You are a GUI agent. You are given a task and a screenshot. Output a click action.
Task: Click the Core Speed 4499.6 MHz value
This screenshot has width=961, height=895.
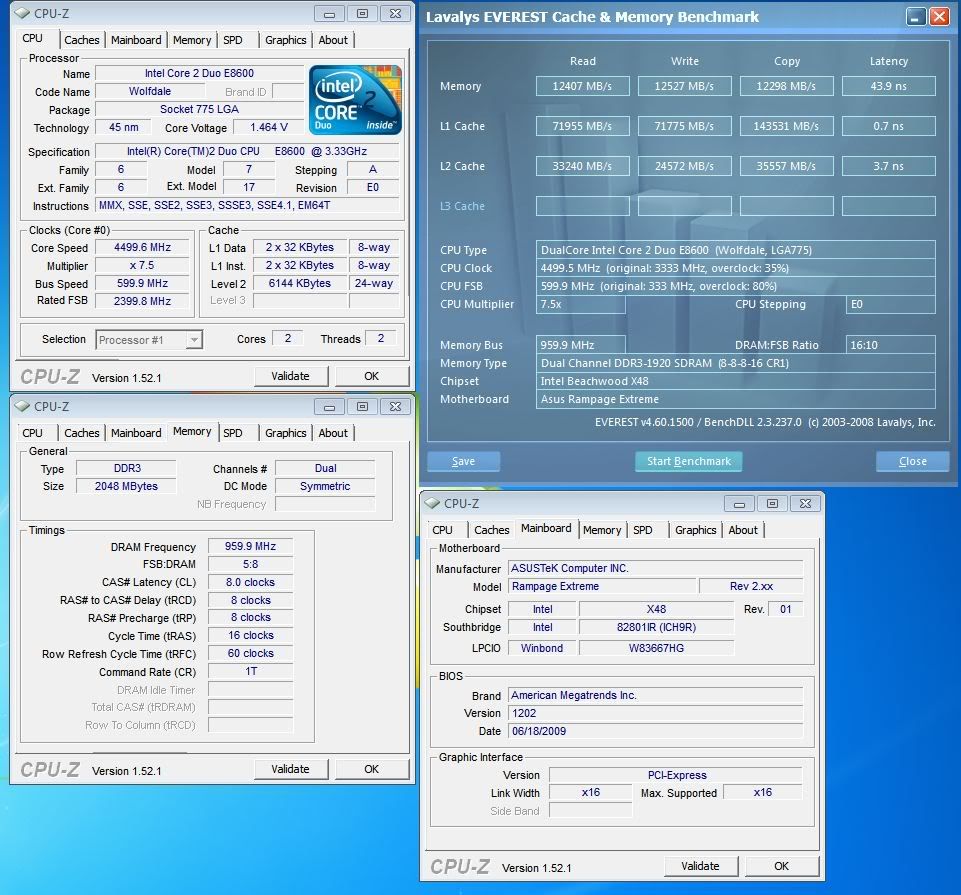pos(143,247)
